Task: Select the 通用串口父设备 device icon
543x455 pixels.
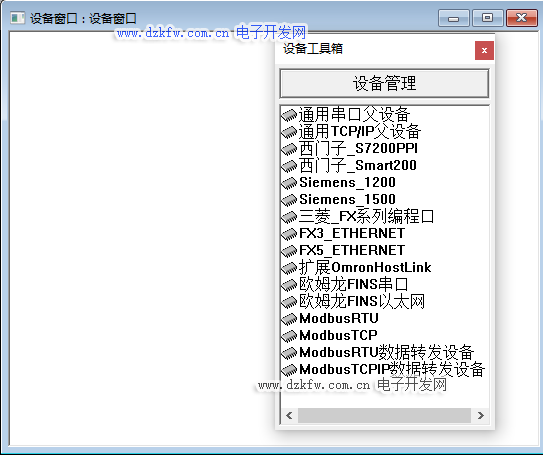Action: point(289,115)
